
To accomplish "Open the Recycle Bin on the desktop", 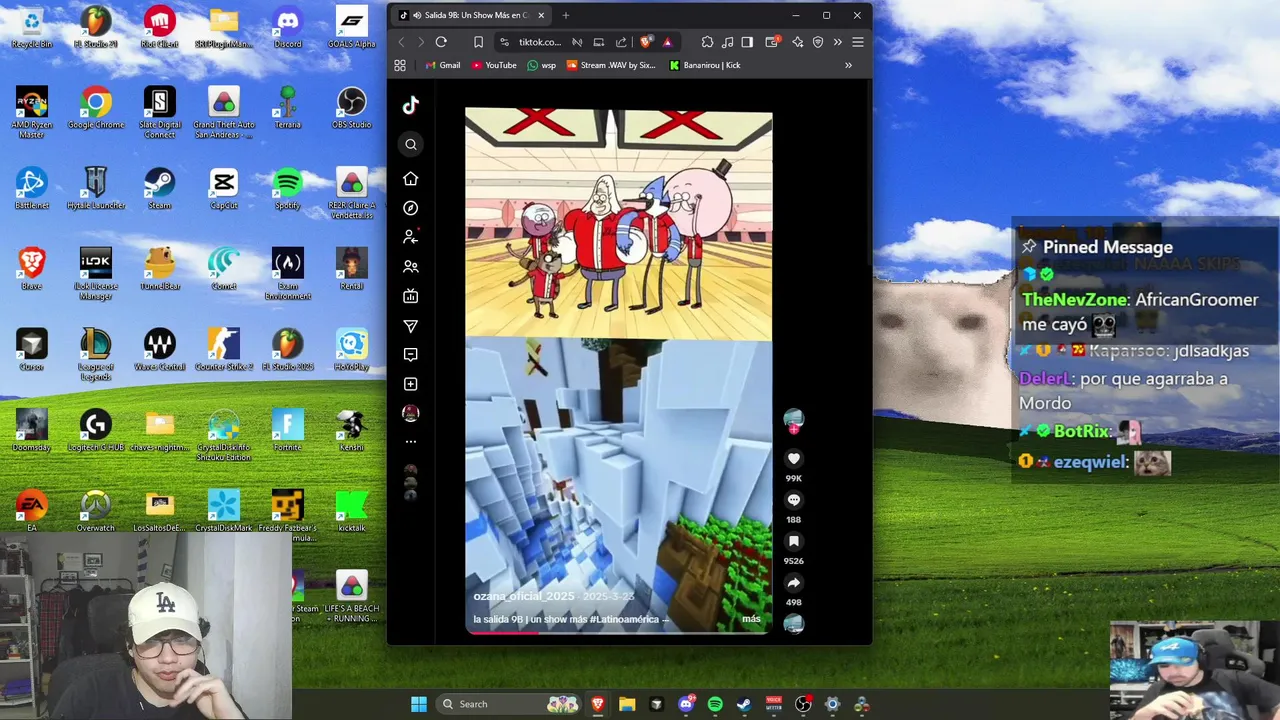I will 32,28.
